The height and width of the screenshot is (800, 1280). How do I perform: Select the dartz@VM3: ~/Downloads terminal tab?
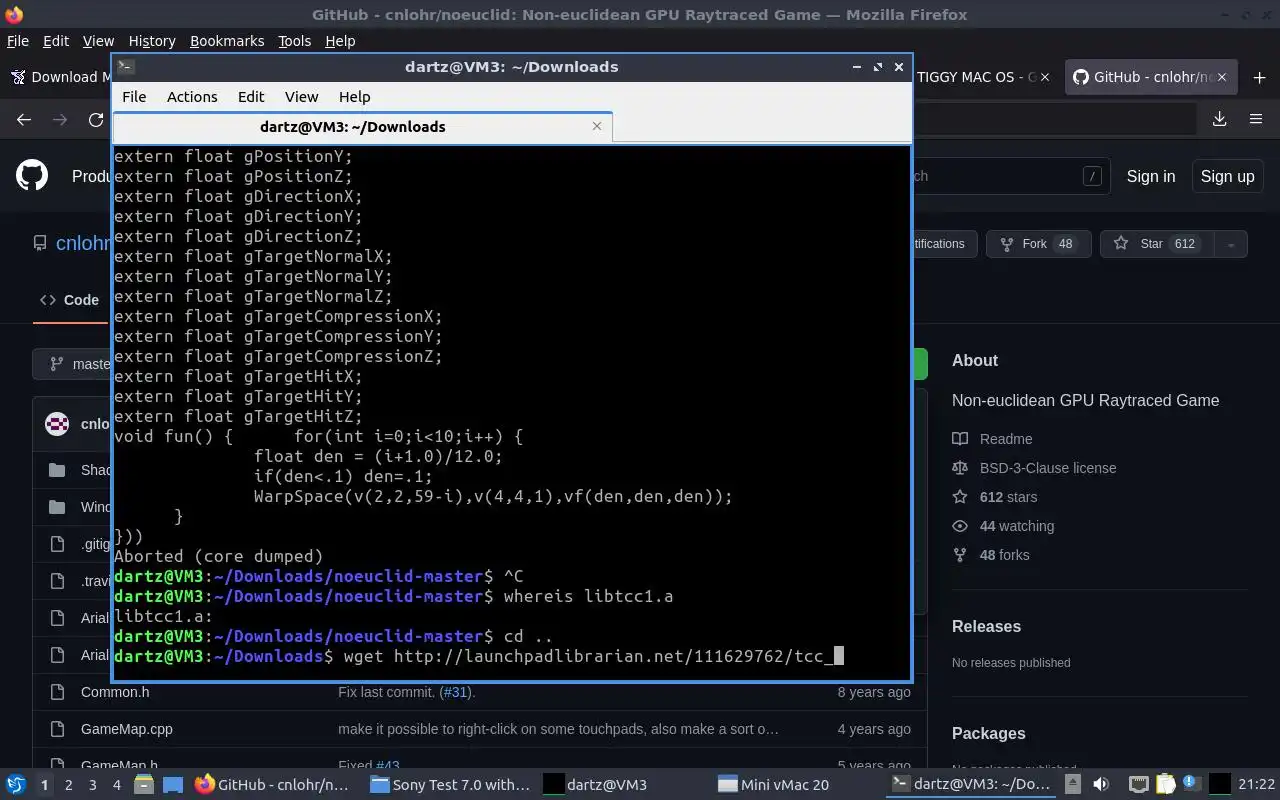[x=362, y=127]
